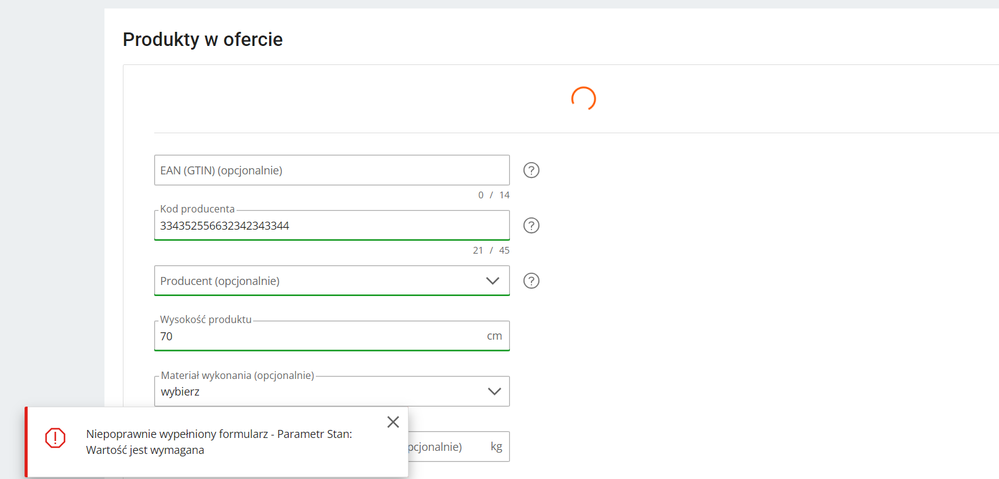Click the 21 / 45 character counter

(x=491, y=250)
